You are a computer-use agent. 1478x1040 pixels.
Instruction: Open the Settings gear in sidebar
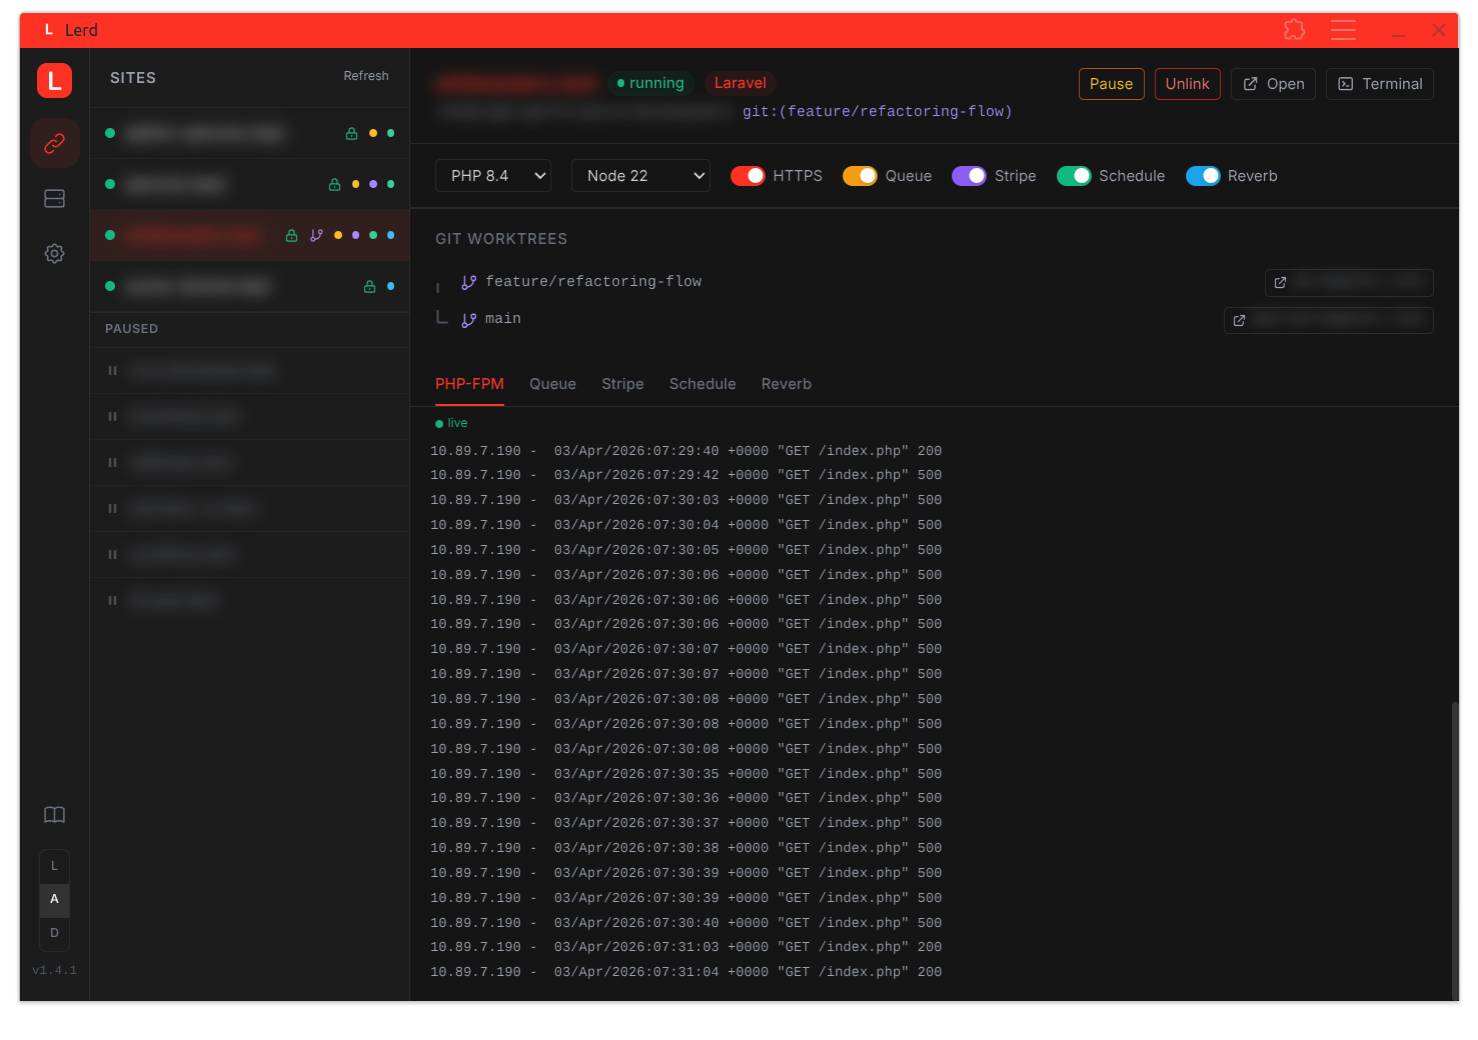click(x=55, y=253)
